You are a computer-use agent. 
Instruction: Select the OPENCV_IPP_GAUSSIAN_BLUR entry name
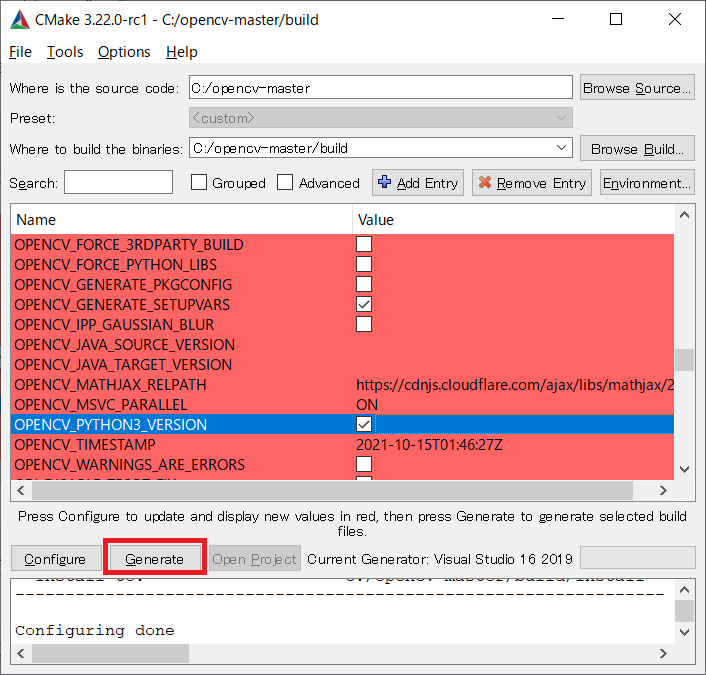click(114, 324)
